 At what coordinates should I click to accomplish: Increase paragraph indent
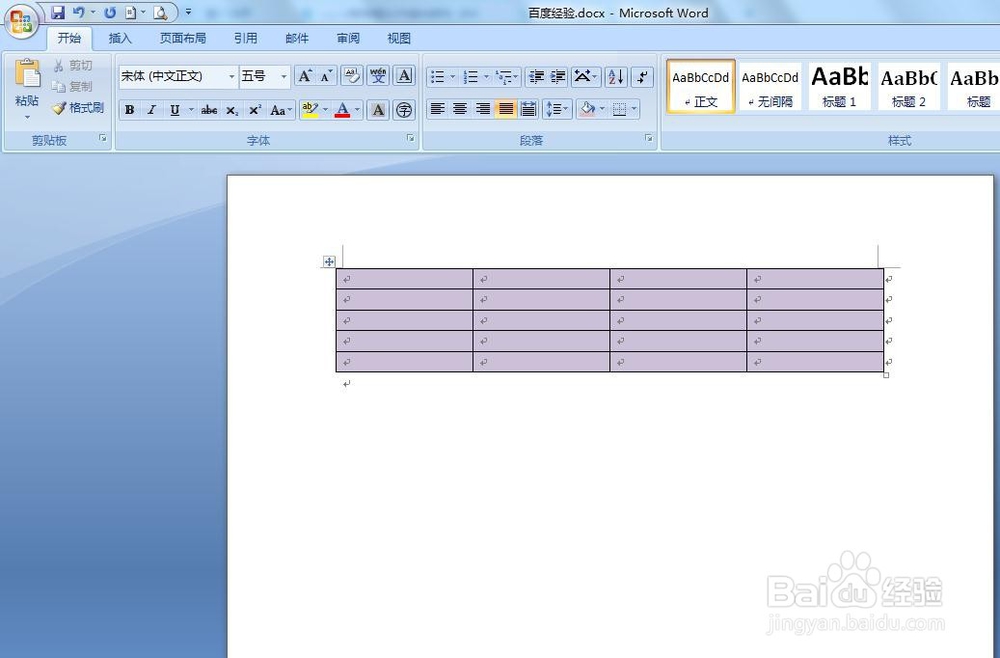[558, 77]
